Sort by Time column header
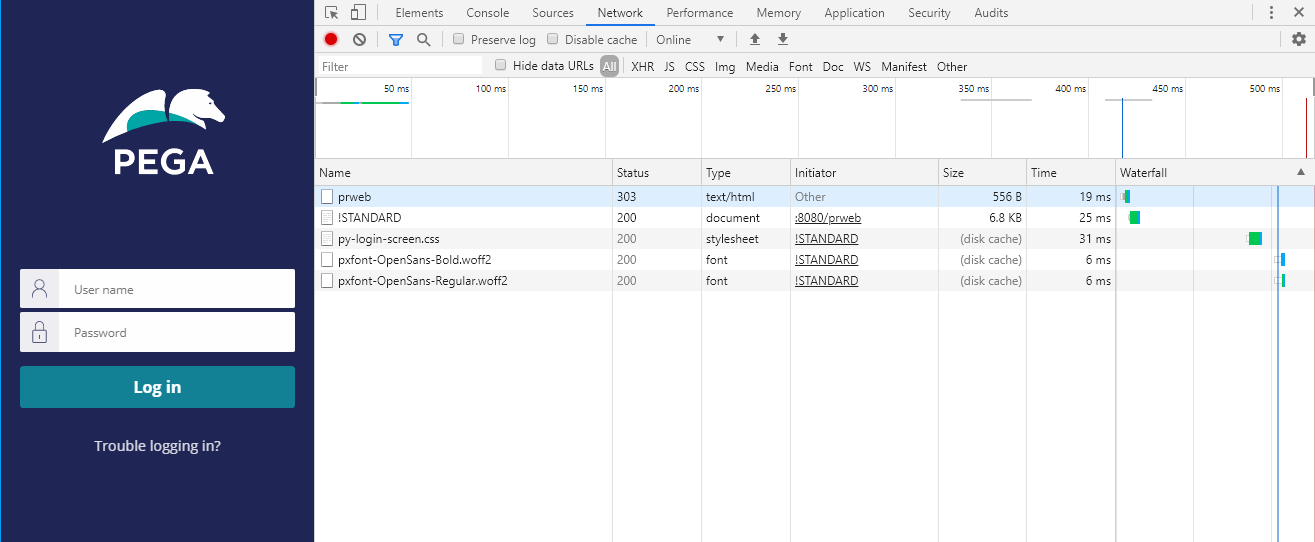The width and height of the screenshot is (1315, 542). click(1071, 173)
